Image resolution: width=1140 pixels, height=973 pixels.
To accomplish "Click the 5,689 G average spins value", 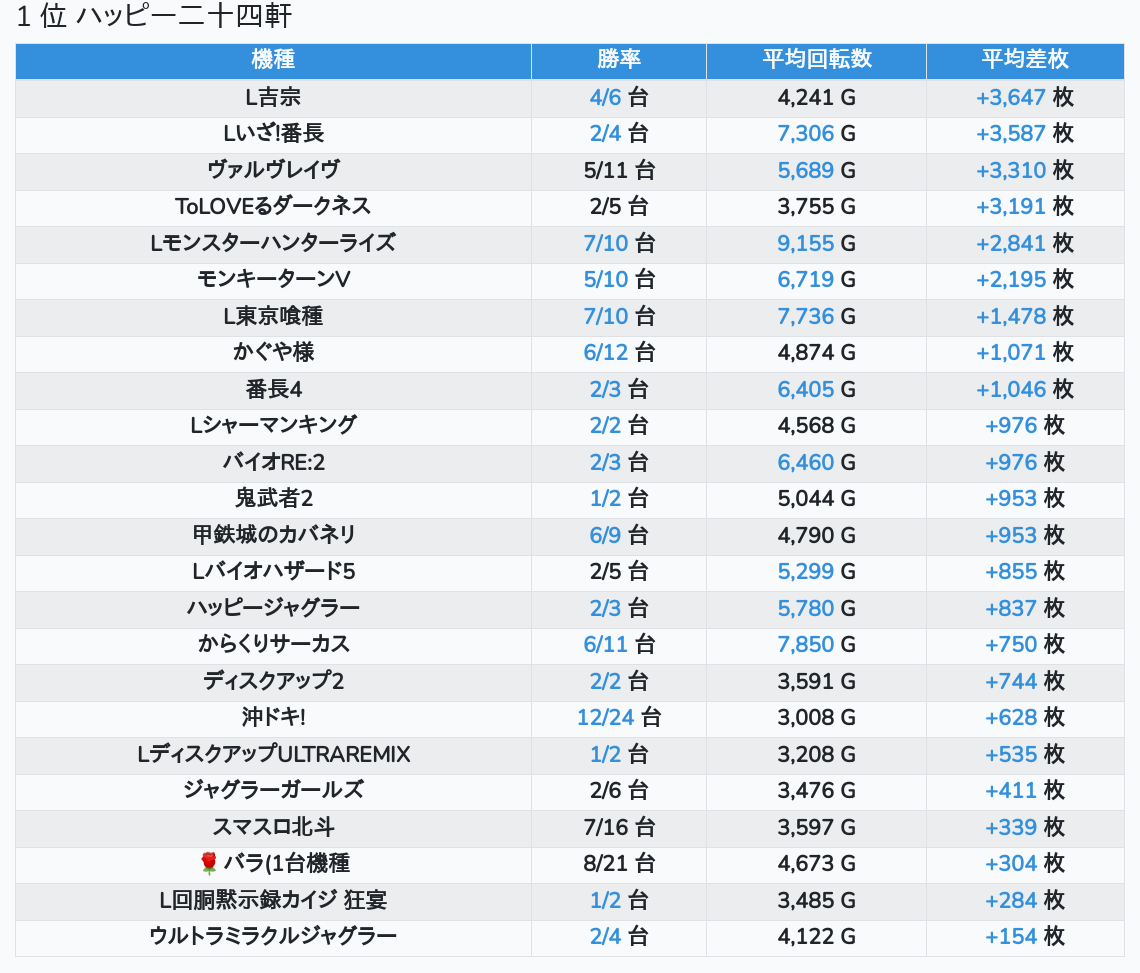I will (816, 170).
